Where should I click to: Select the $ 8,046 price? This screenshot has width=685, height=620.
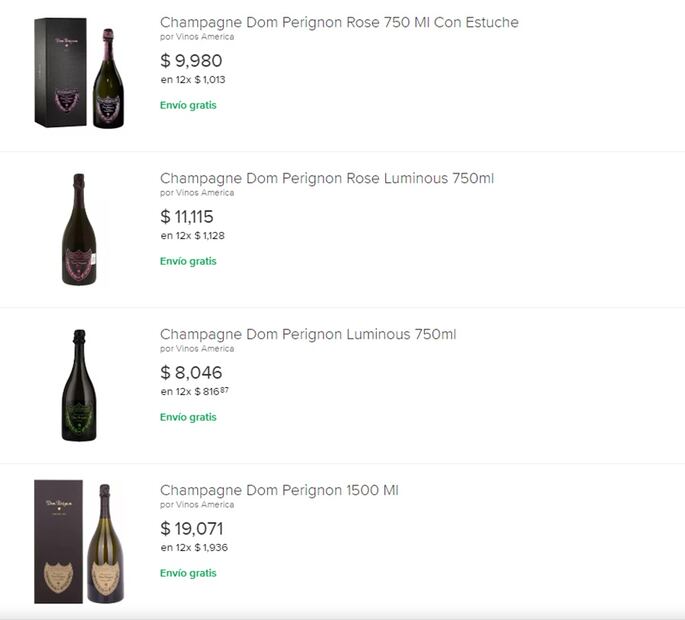pos(191,373)
